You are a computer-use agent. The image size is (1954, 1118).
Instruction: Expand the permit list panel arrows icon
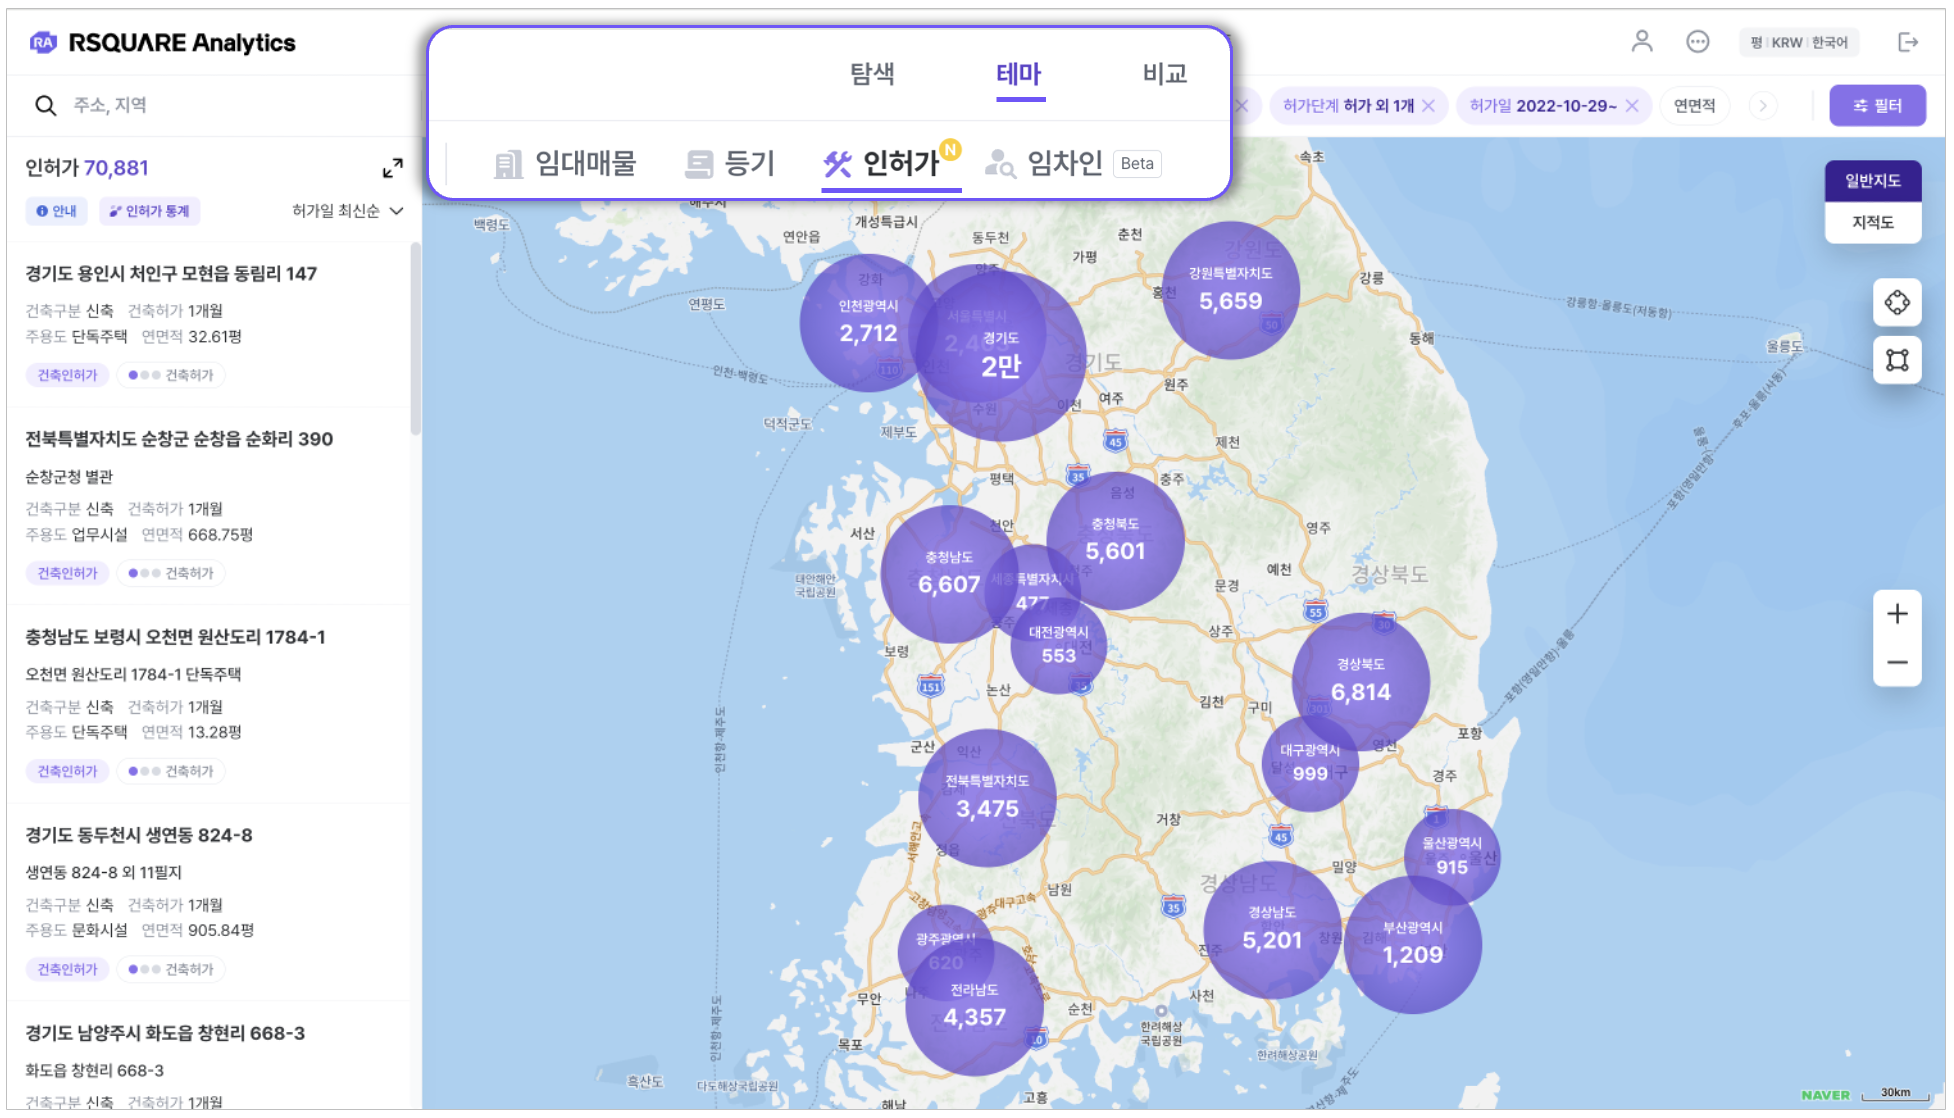tap(392, 168)
